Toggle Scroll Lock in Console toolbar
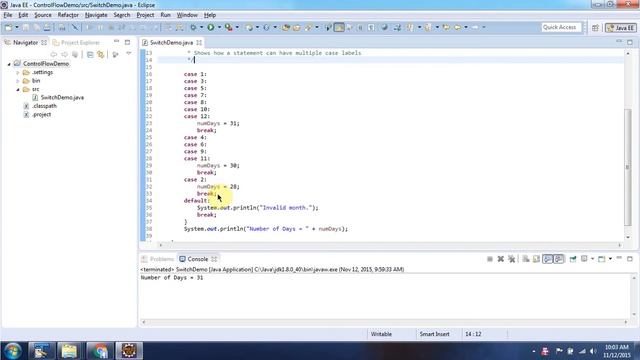The width and height of the screenshot is (640, 360). (536, 259)
